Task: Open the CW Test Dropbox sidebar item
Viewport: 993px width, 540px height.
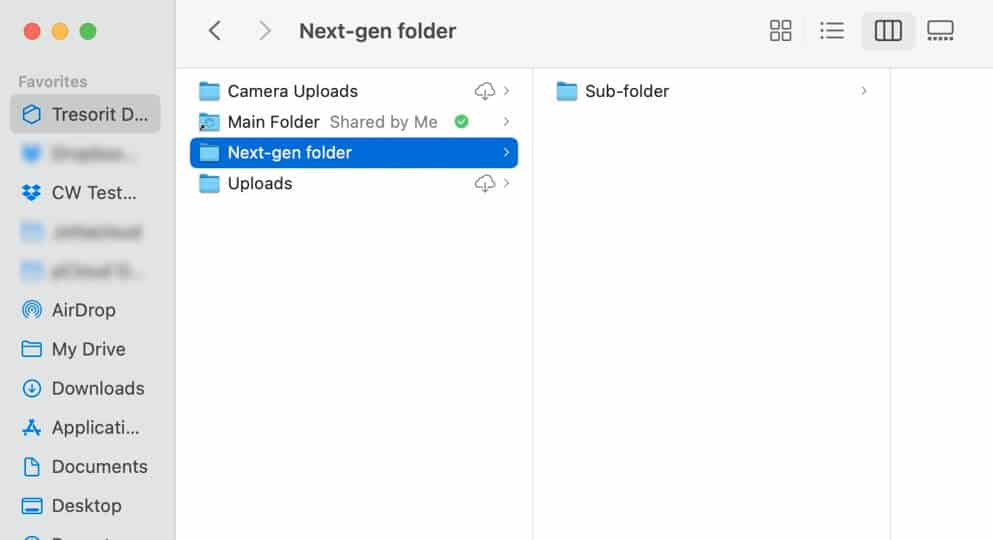Action: [85, 192]
